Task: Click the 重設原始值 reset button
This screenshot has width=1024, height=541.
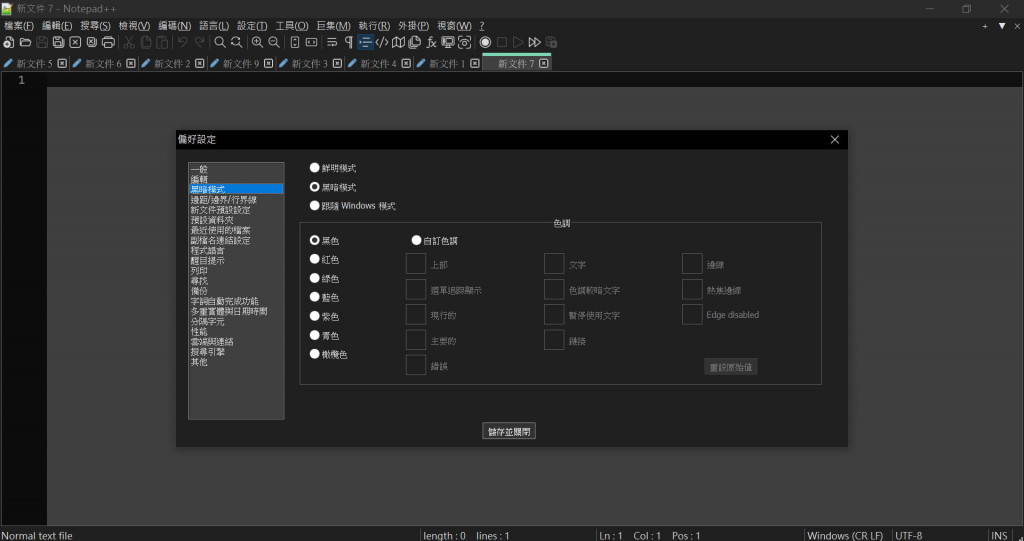Action: tap(731, 367)
